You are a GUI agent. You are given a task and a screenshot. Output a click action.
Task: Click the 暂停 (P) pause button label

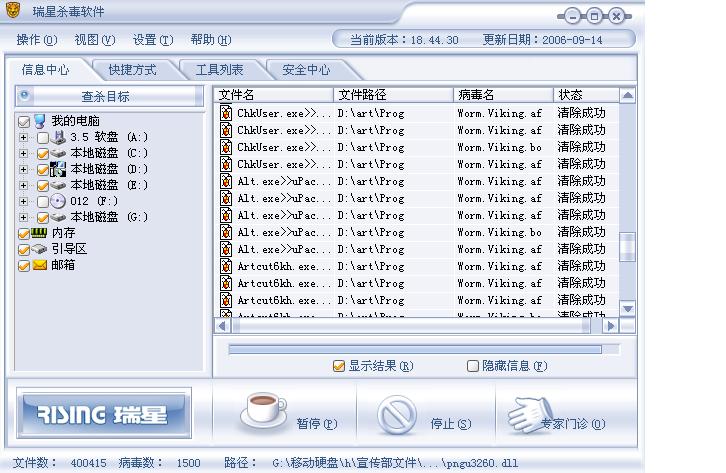click(x=317, y=423)
